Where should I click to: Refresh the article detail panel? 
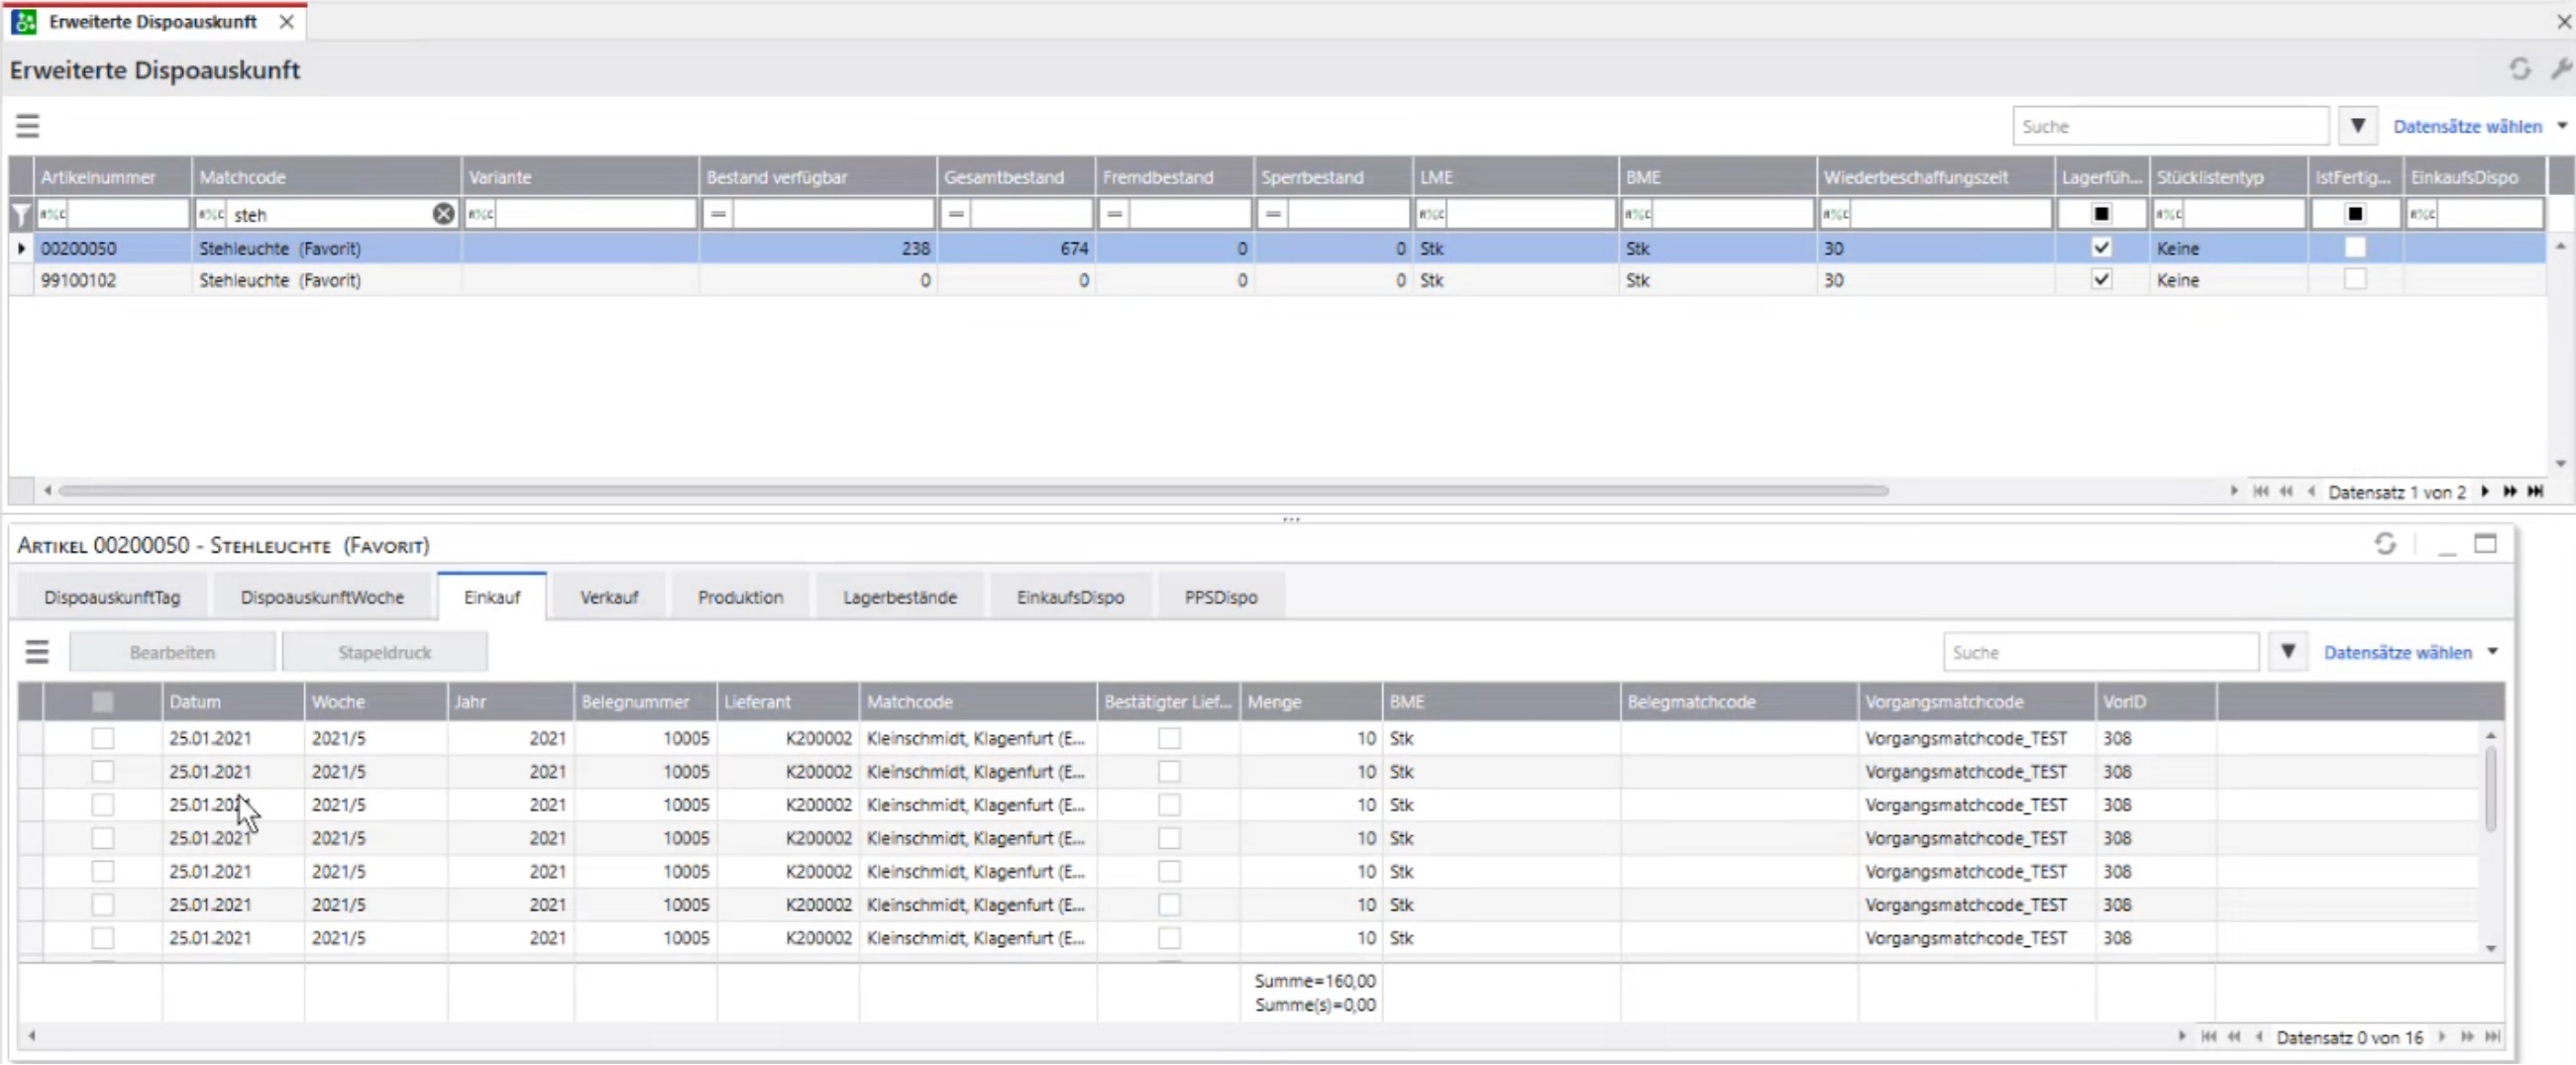point(2385,544)
